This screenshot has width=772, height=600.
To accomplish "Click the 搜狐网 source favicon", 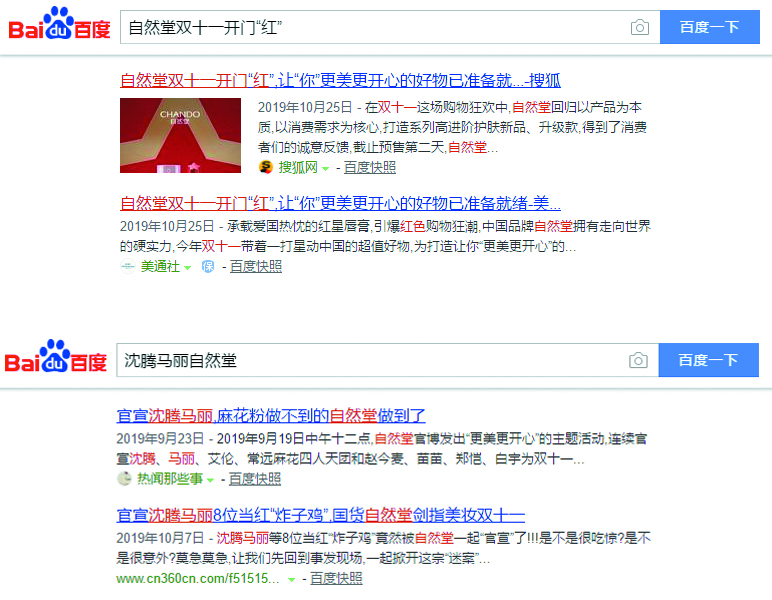I will [x=266, y=167].
